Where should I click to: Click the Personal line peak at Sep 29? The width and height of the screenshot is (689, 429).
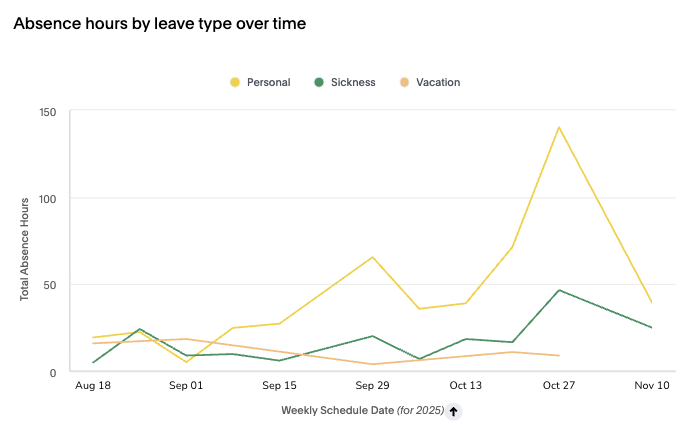tap(372, 257)
